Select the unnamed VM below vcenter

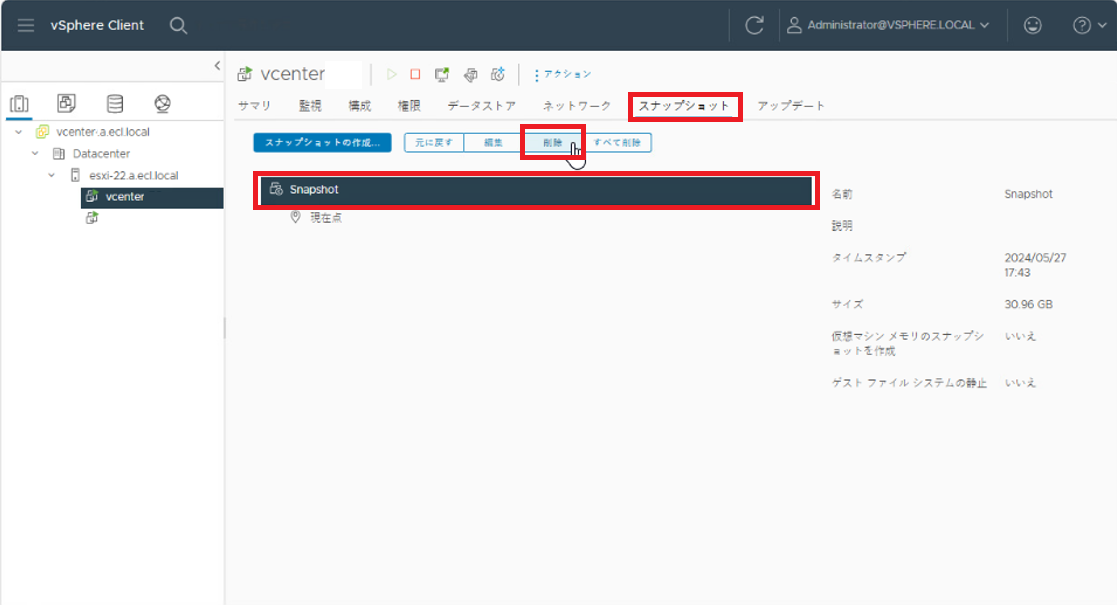(92, 218)
